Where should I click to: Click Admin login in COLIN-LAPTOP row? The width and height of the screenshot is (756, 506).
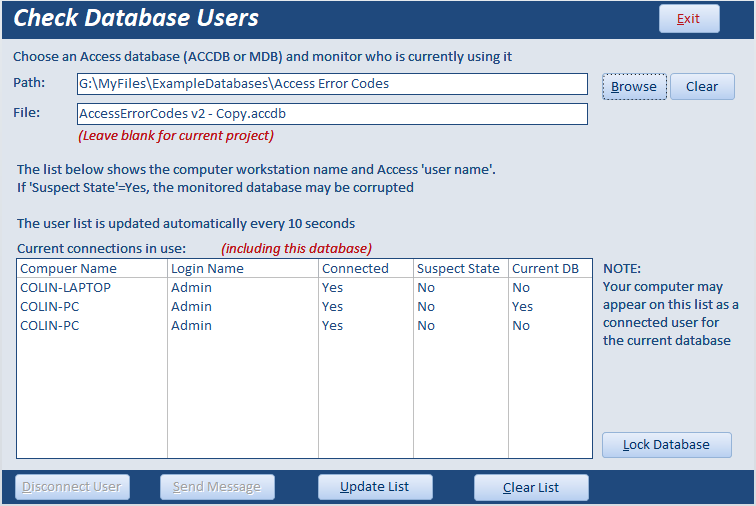tap(191, 287)
